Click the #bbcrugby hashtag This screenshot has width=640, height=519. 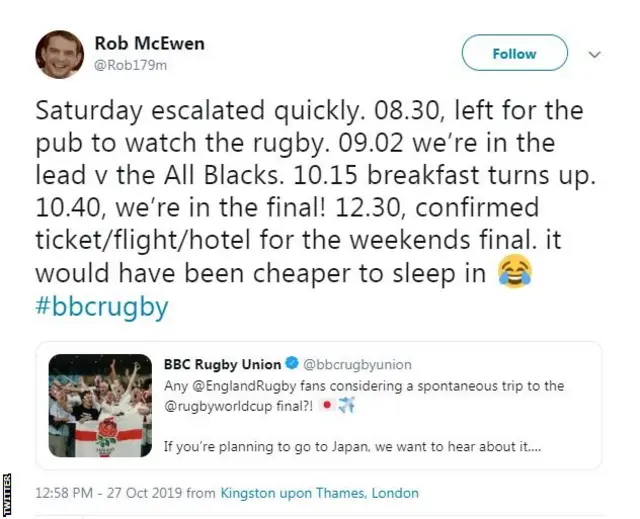click(102, 306)
